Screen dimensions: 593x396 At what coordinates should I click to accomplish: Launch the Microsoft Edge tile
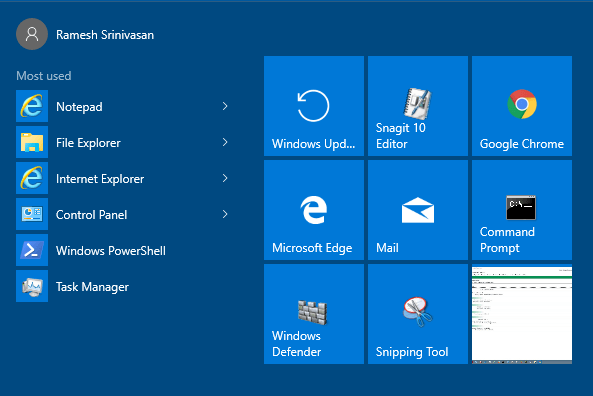click(314, 210)
